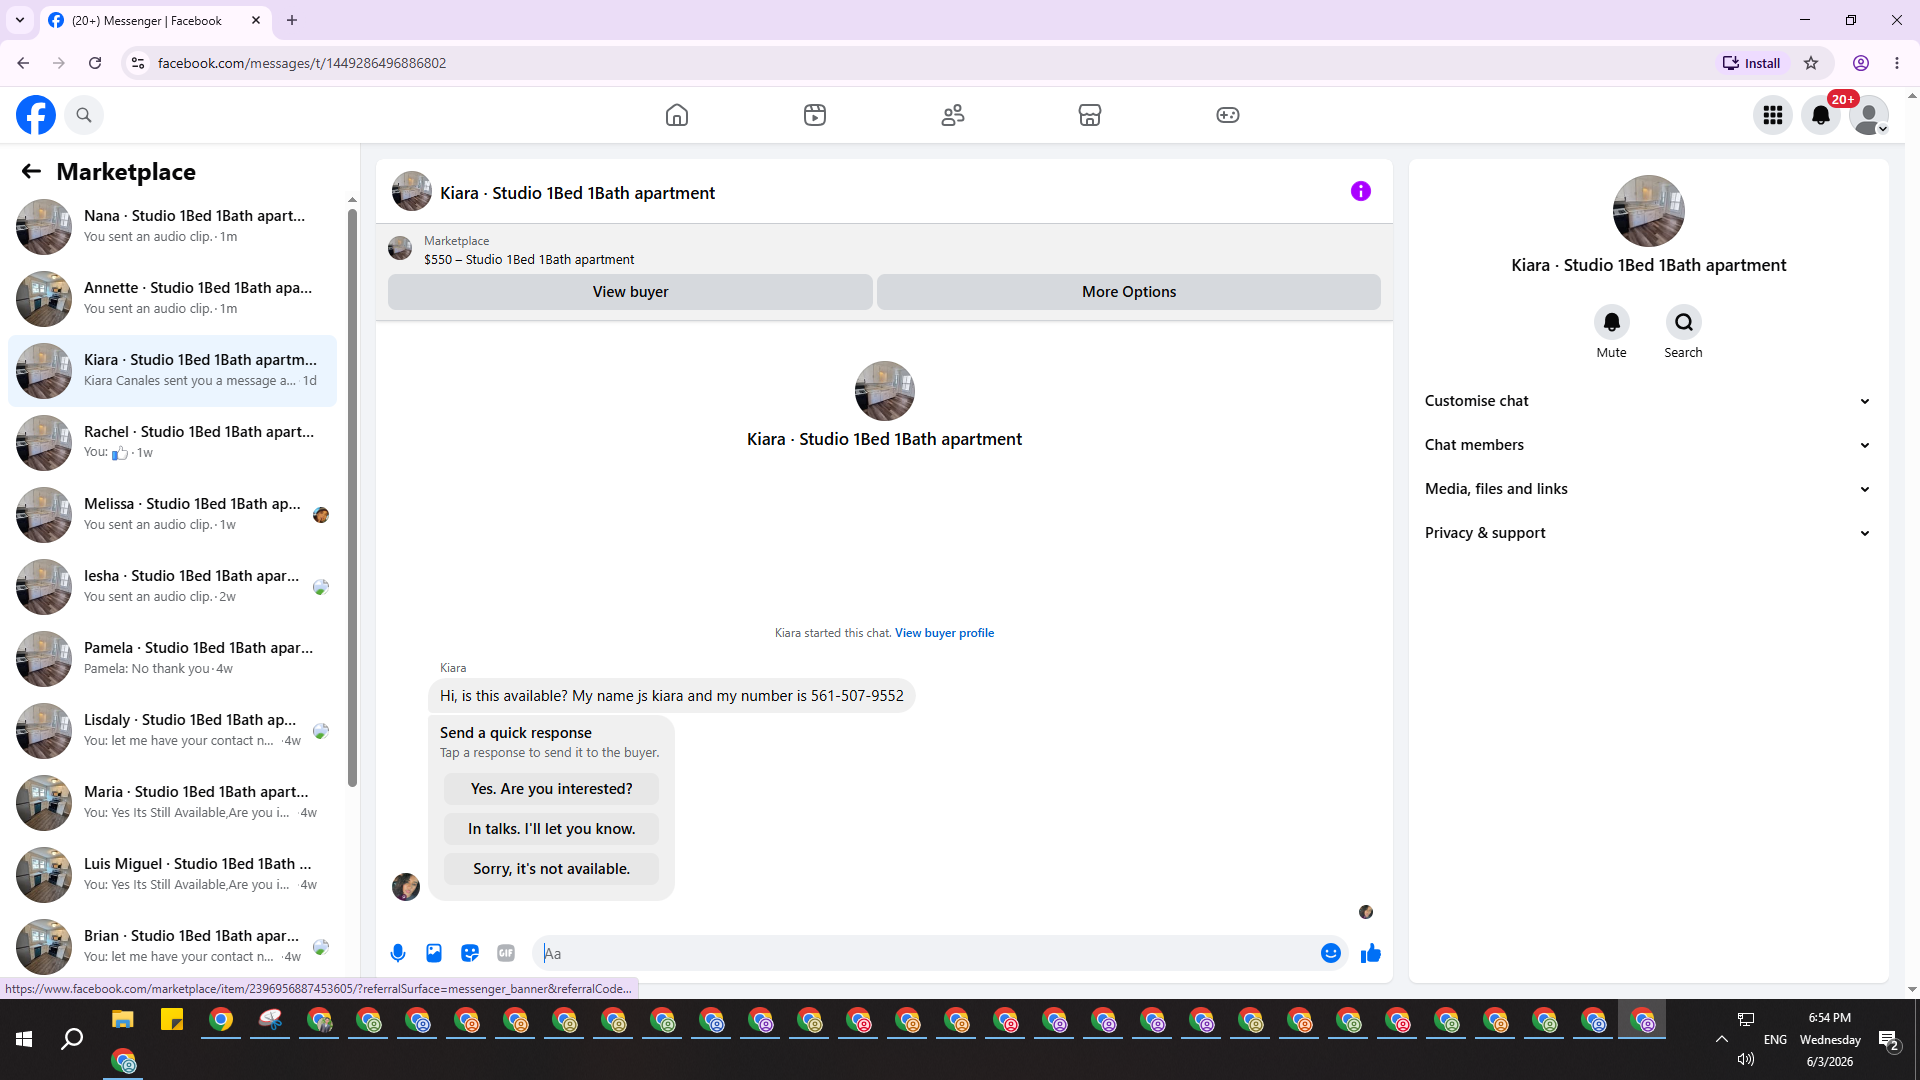Open Annette conversation in chat list

172,299
